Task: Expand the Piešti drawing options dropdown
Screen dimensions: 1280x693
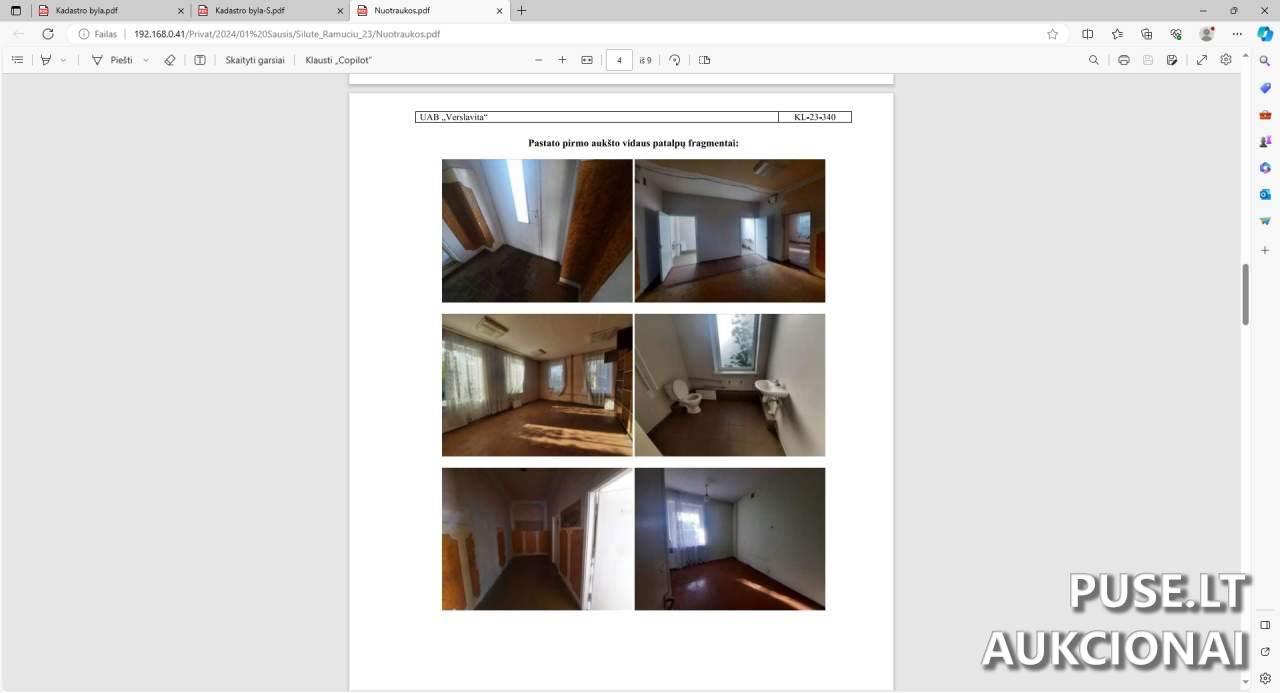Action: click(146, 60)
